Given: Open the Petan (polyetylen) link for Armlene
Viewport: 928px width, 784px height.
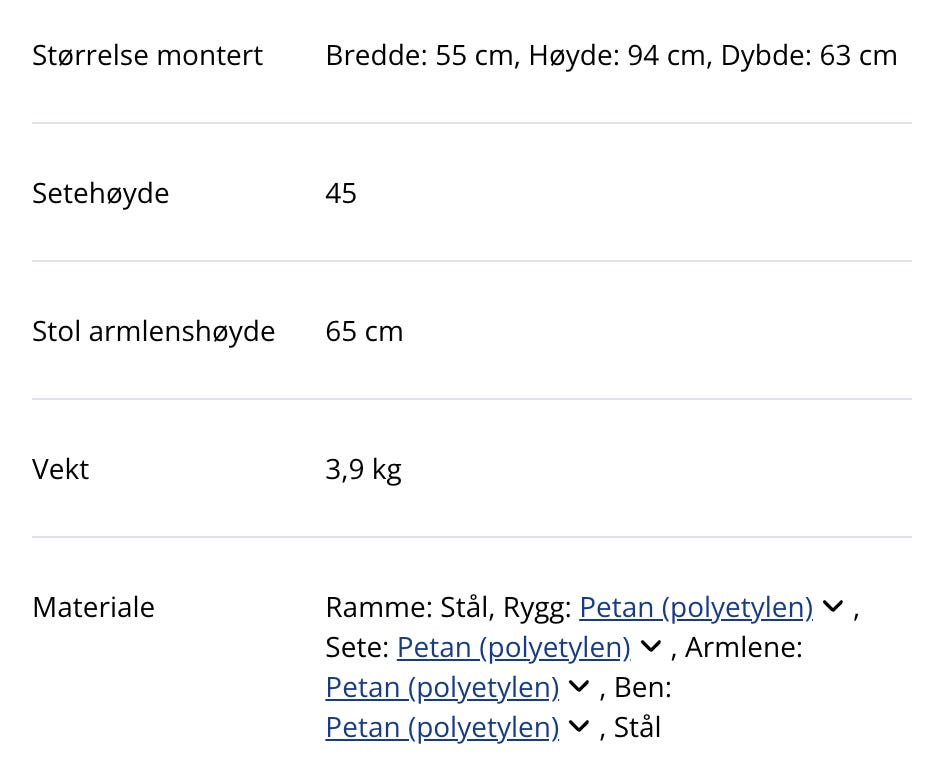Looking at the screenshot, I should [x=441, y=687].
